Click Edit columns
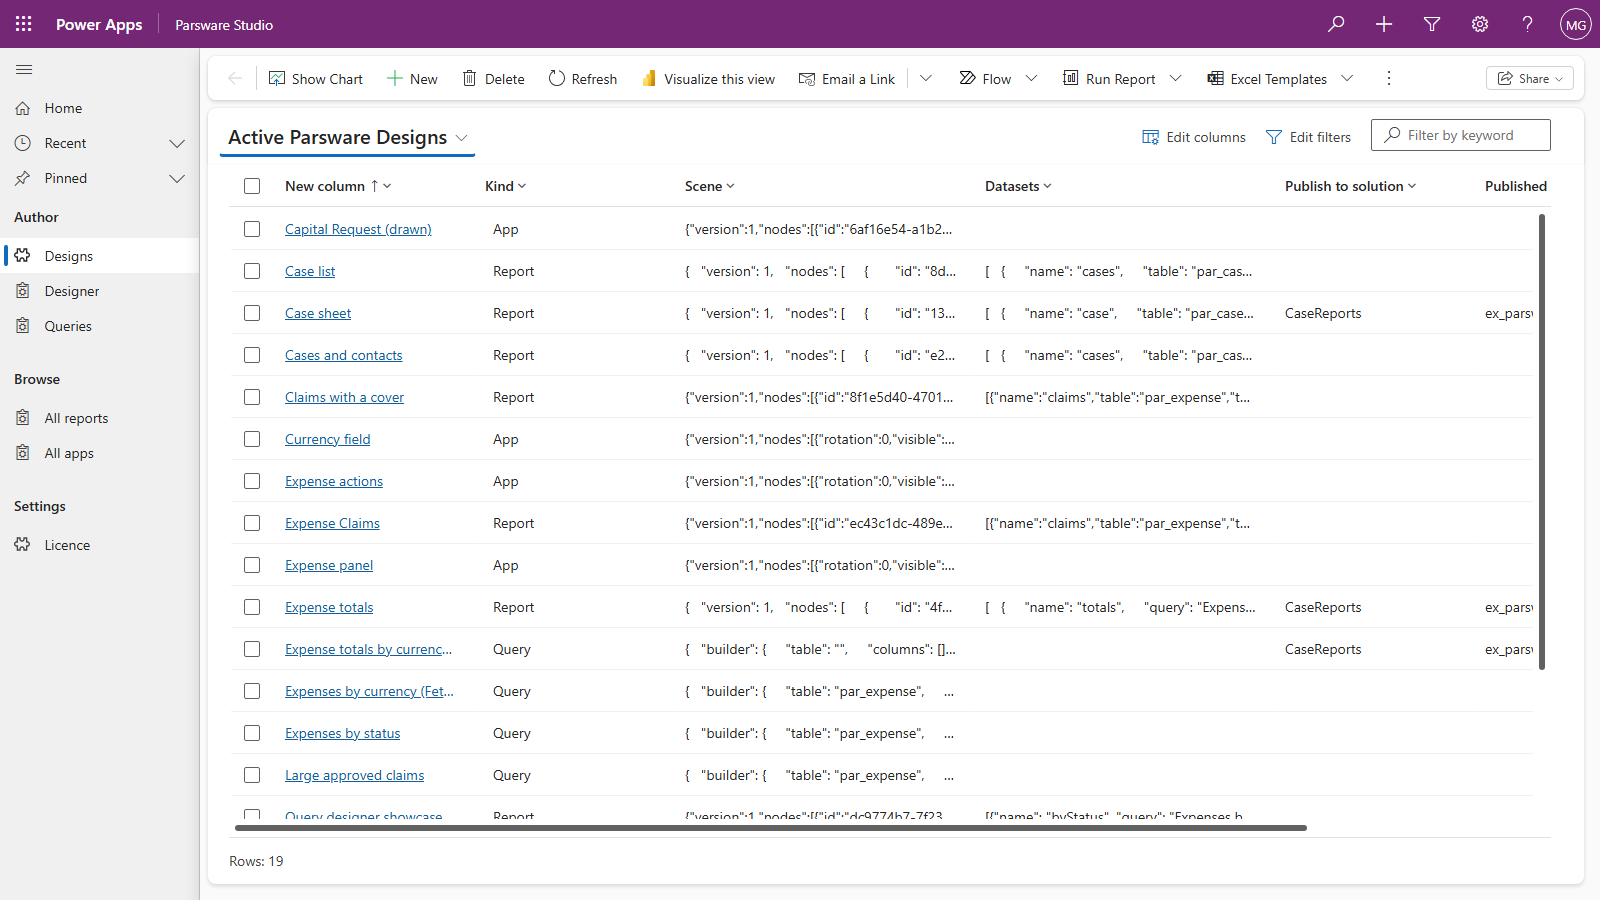This screenshot has height=900, width=1600. (x=1194, y=137)
